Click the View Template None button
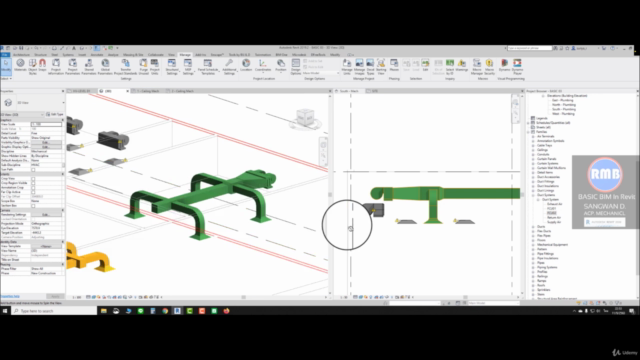The image size is (640, 360). click(46, 247)
